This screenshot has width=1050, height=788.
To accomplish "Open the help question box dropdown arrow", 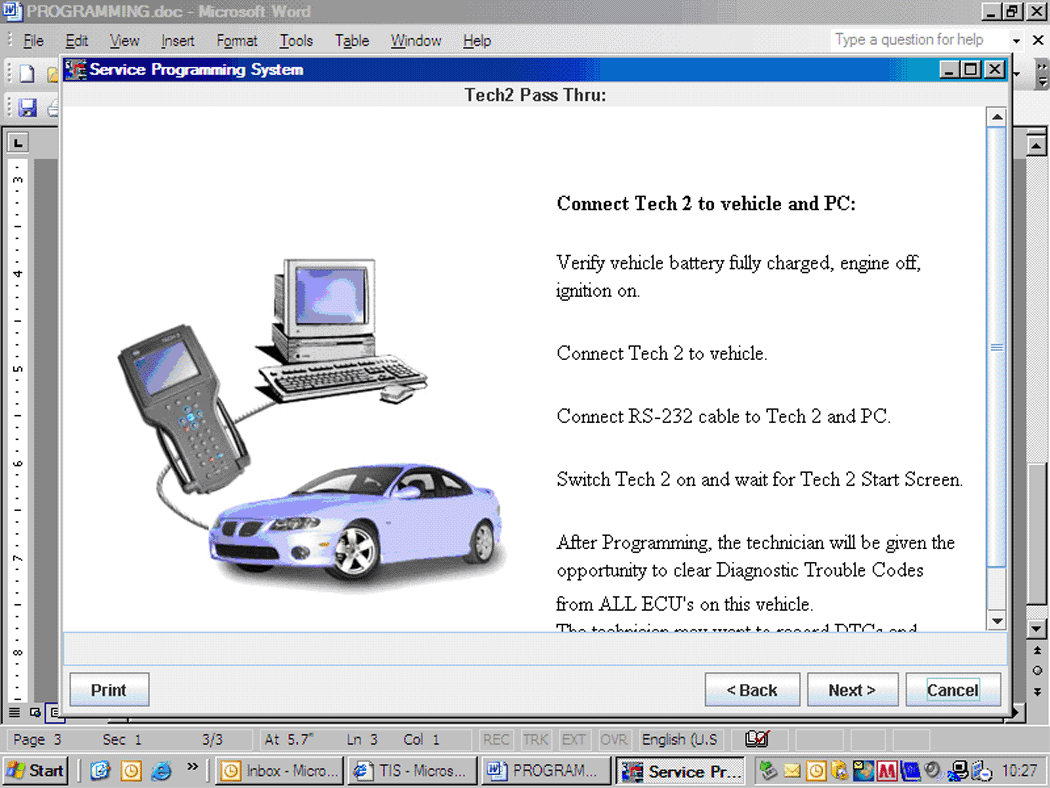I will 1016,41.
